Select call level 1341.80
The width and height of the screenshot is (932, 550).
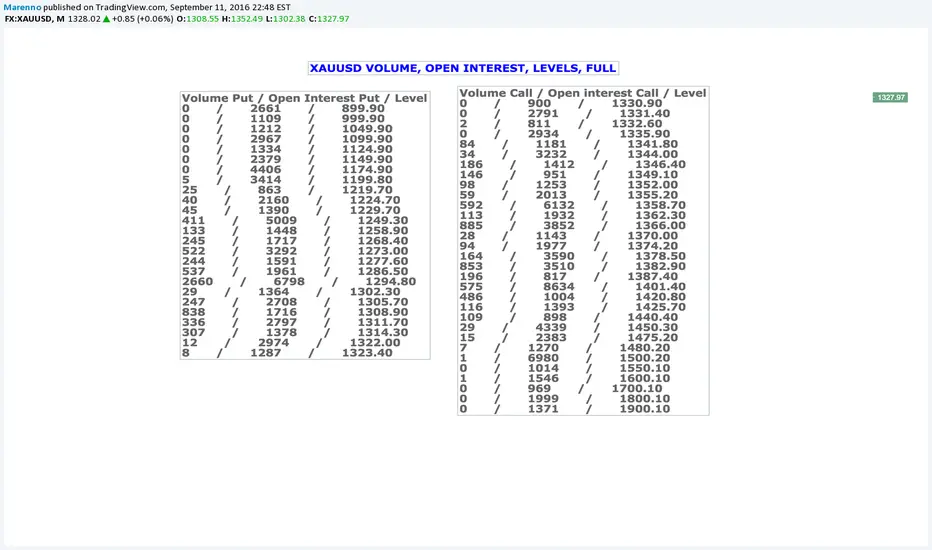coord(653,144)
